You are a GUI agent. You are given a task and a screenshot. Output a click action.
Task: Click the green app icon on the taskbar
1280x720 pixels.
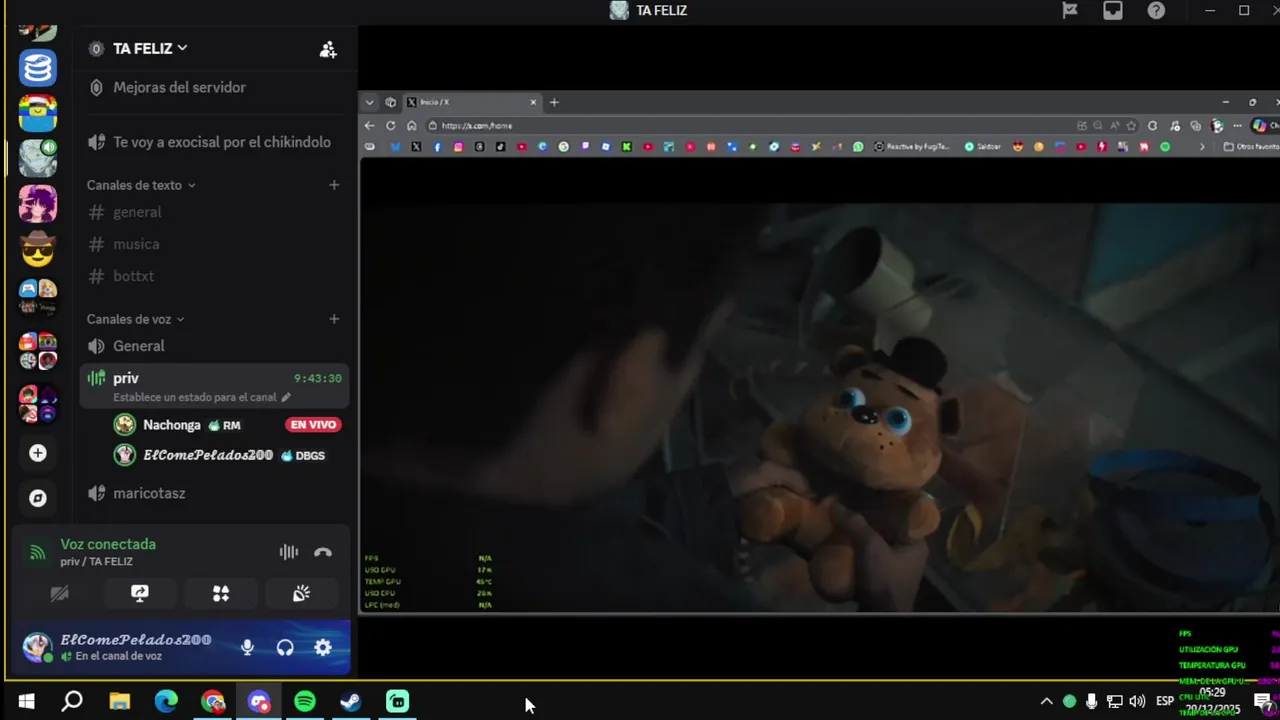pos(398,702)
